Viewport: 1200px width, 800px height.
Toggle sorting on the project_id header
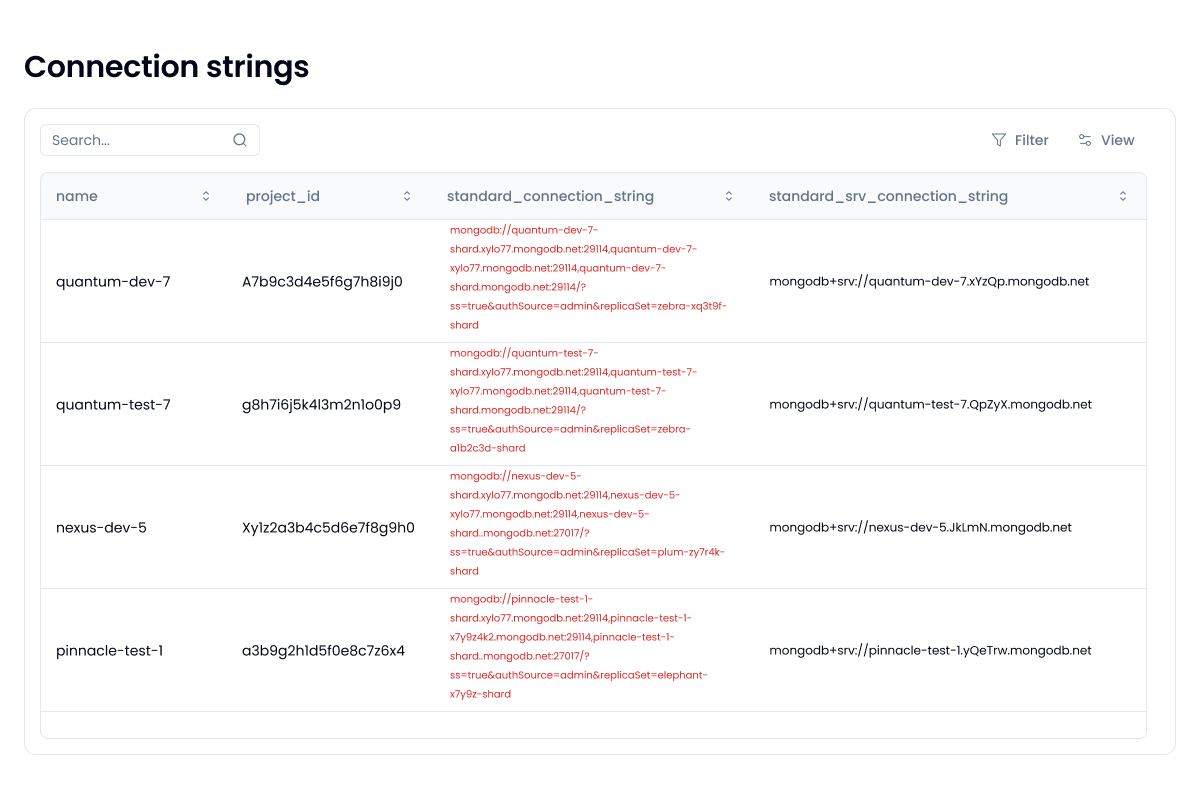coord(283,196)
